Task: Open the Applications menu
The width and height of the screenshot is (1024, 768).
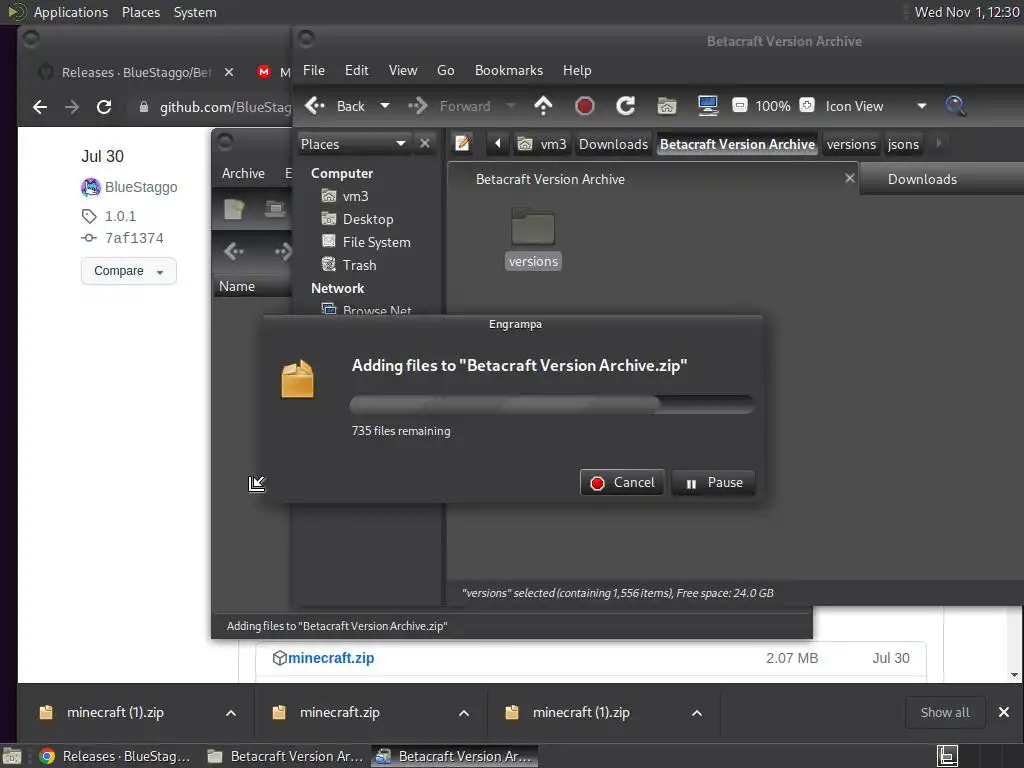Action: tap(71, 12)
